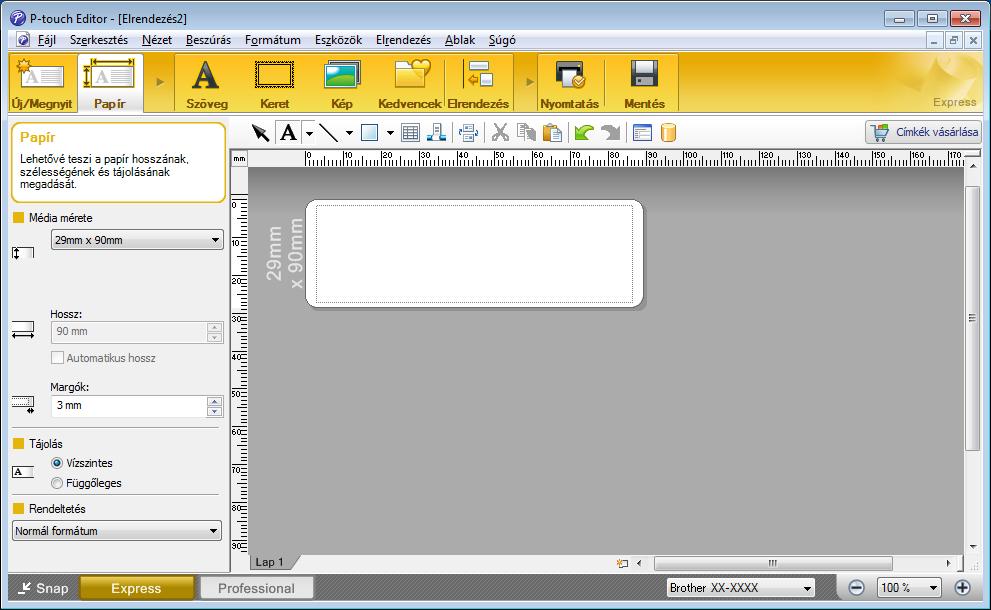Expand the arrow before Nyomtatás
Screen dimensions: 991x610
click(530, 82)
